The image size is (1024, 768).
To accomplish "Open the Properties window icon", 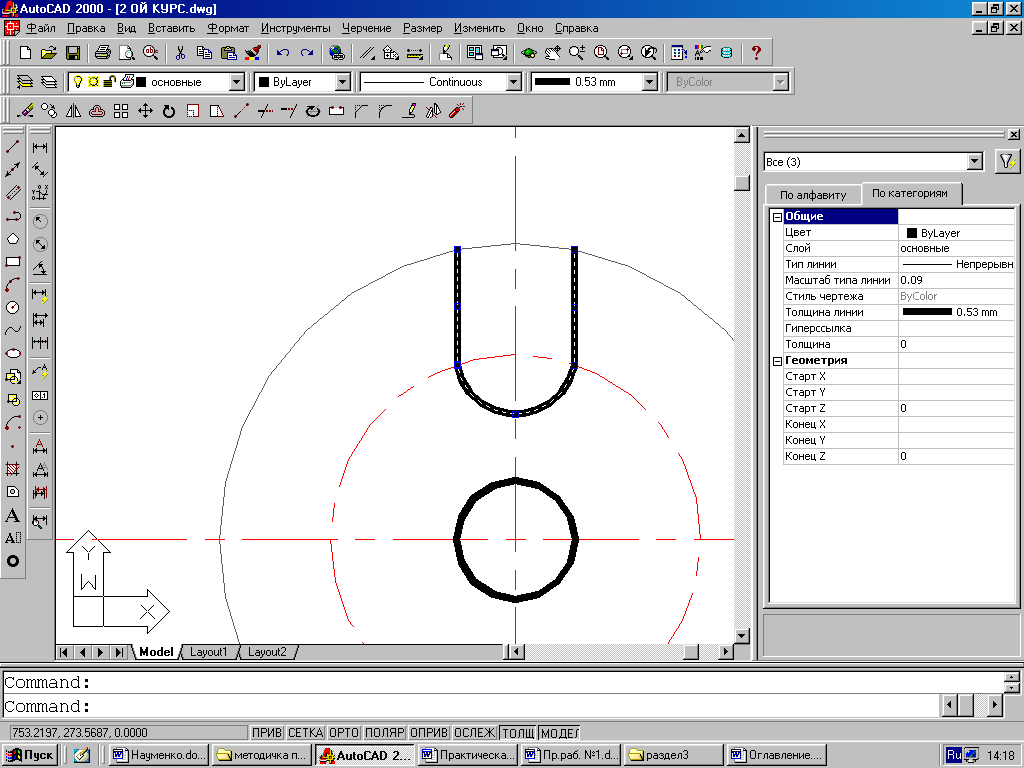I will [x=679, y=53].
